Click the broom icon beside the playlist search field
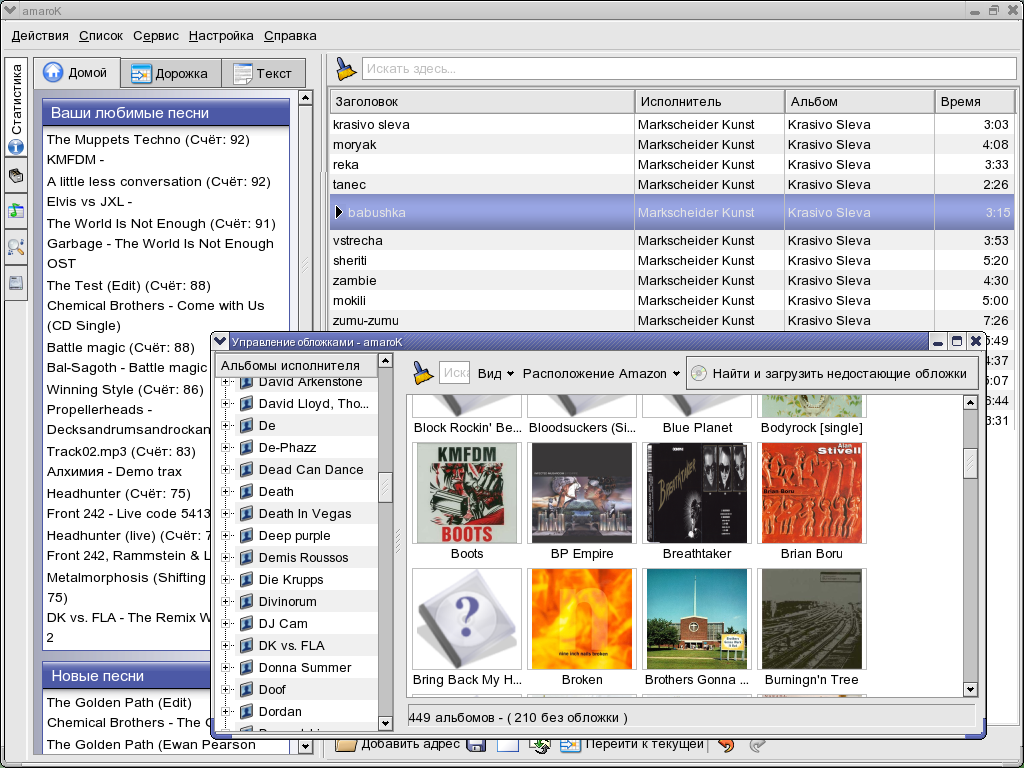 click(x=345, y=69)
